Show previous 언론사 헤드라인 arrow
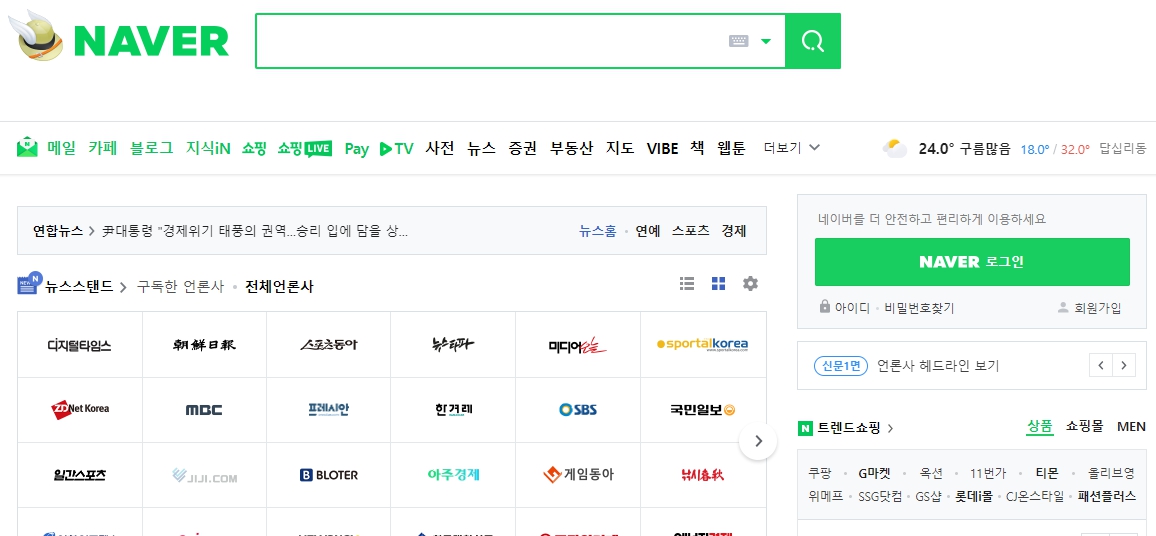Image resolution: width=1156 pixels, height=536 pixels. [x=1101, y=365]
